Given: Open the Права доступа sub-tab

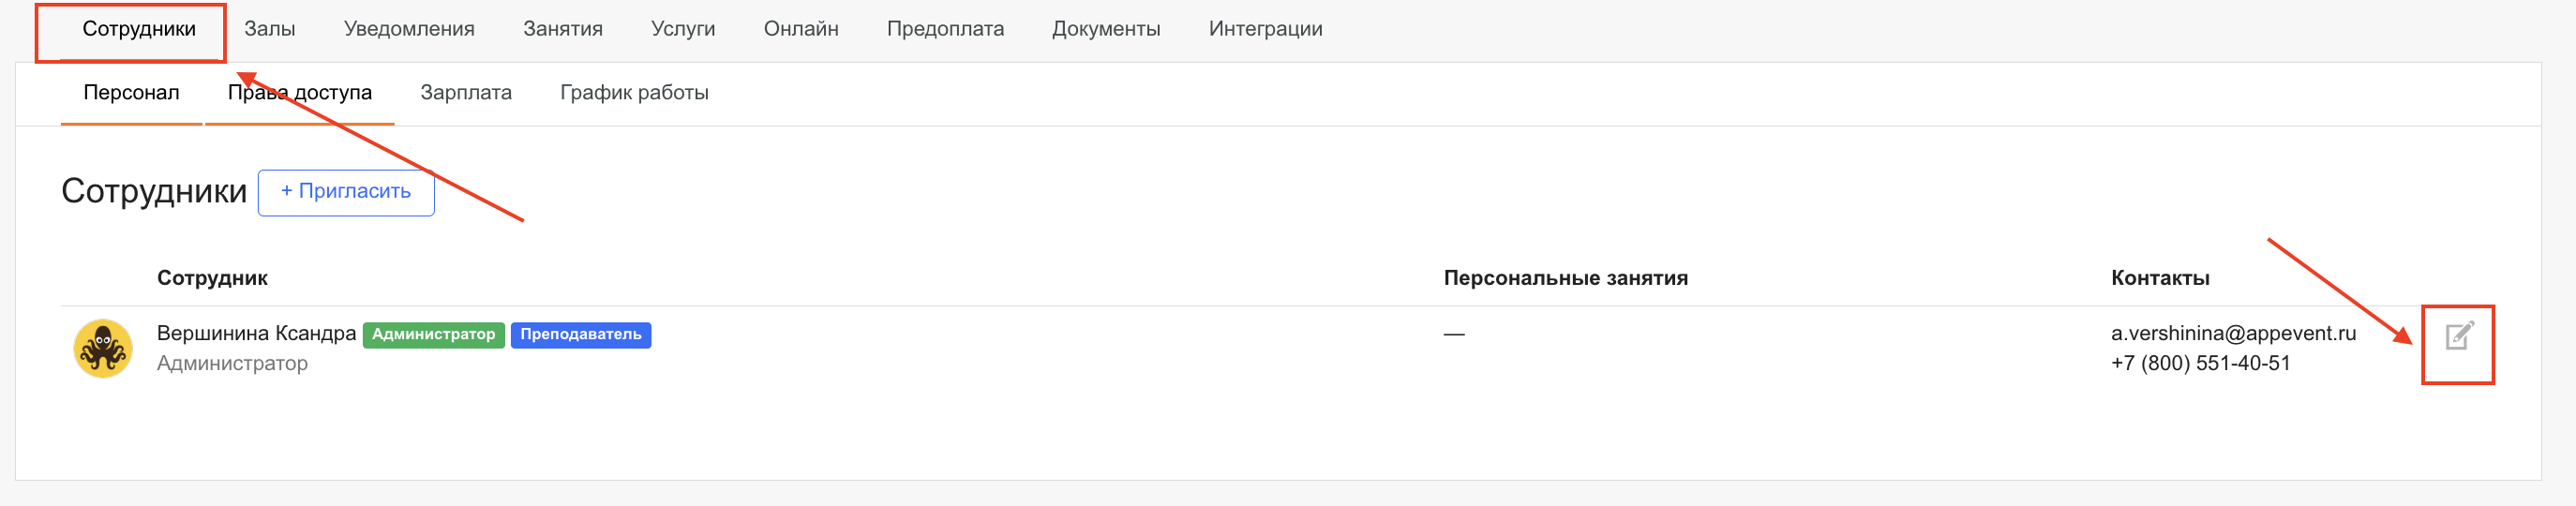Looking at the screenshot, I should tap(300, 93).
